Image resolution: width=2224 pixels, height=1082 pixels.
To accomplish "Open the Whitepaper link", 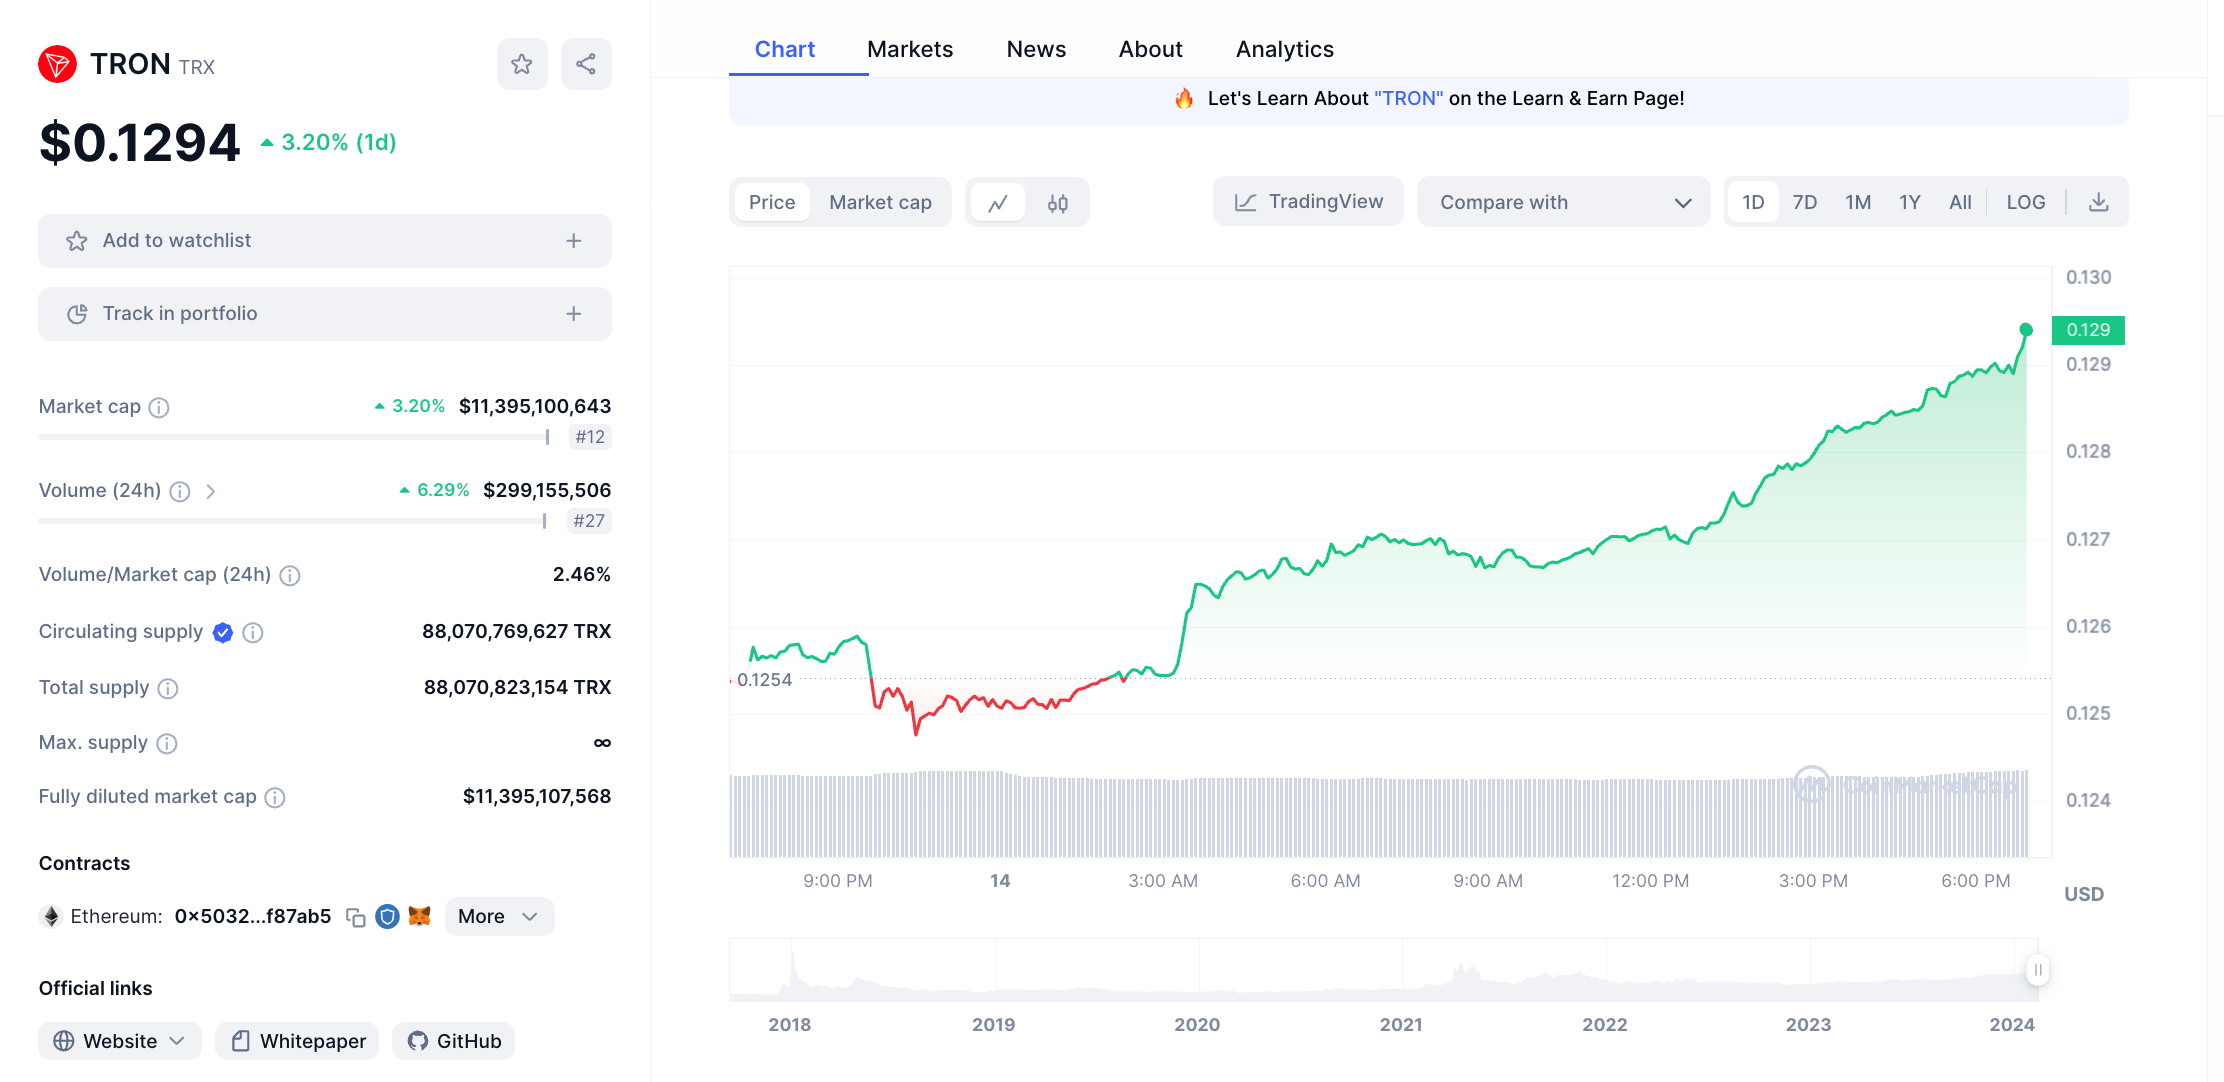I will 297,1041.
